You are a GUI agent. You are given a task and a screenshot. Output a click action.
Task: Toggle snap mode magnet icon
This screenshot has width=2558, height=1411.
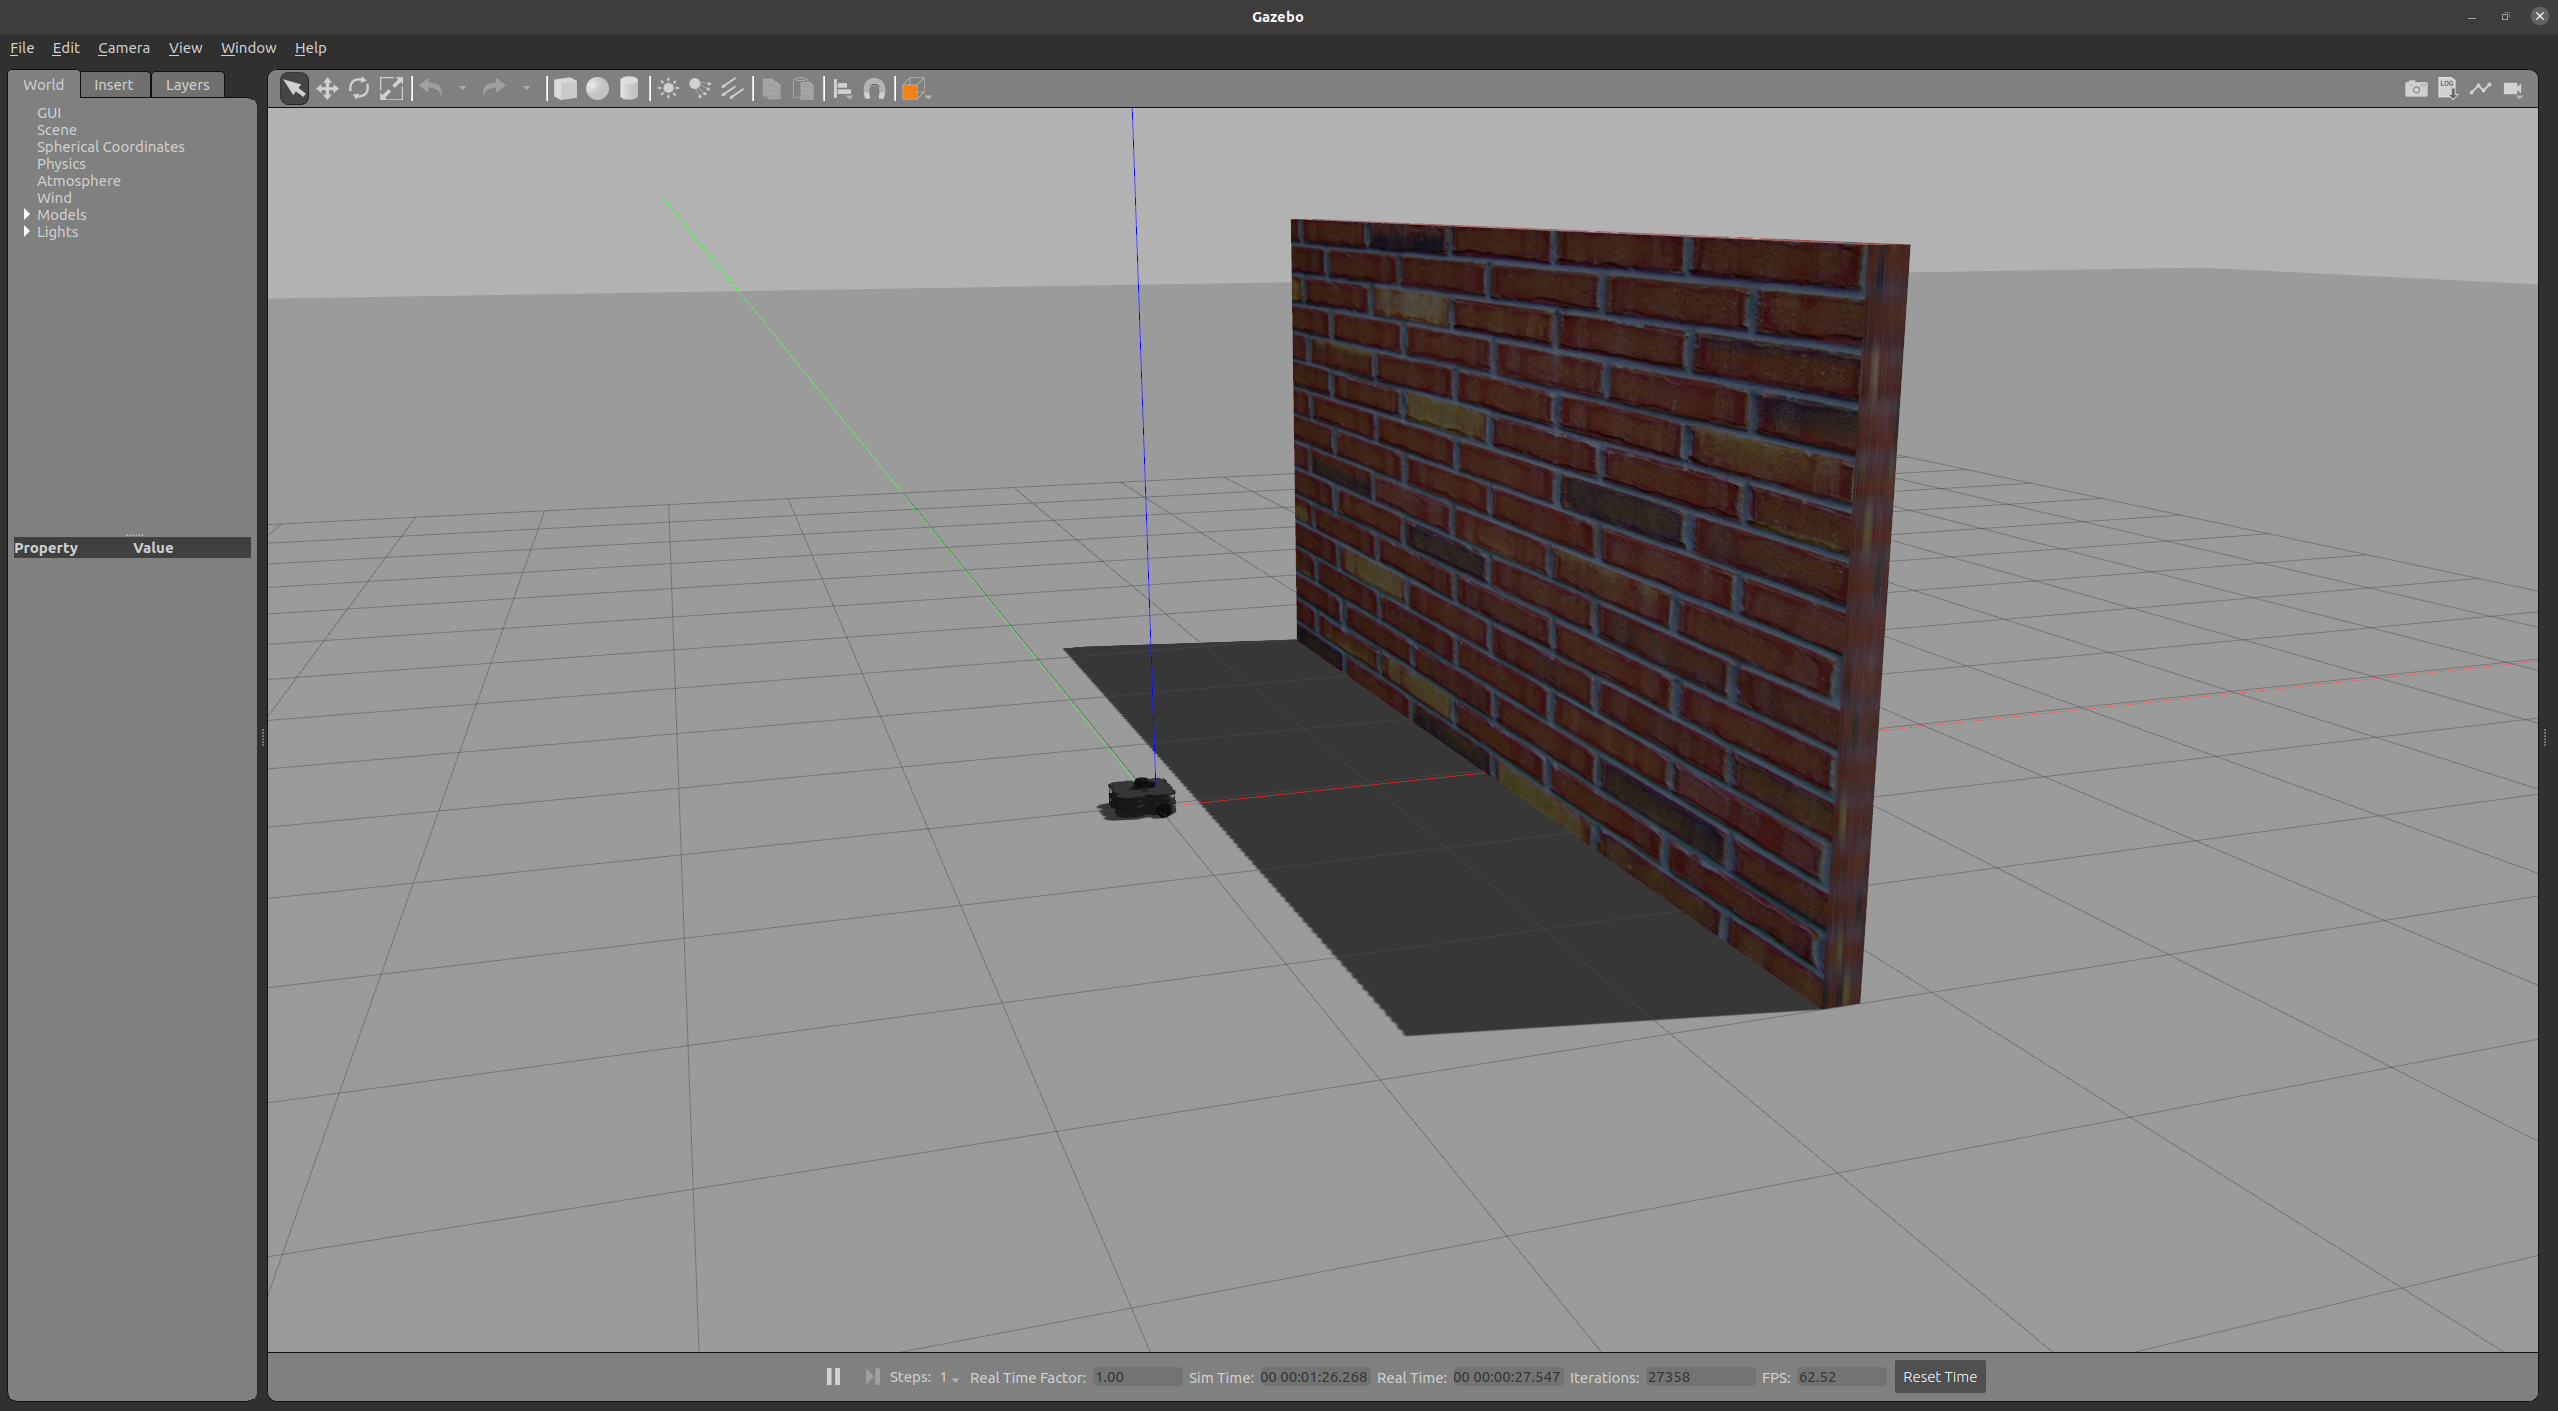click(874, 89)
